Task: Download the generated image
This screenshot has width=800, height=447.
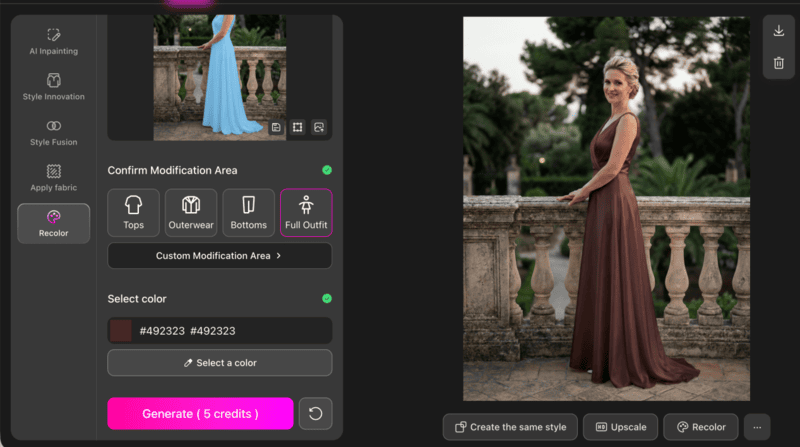Action: (779, 31)
